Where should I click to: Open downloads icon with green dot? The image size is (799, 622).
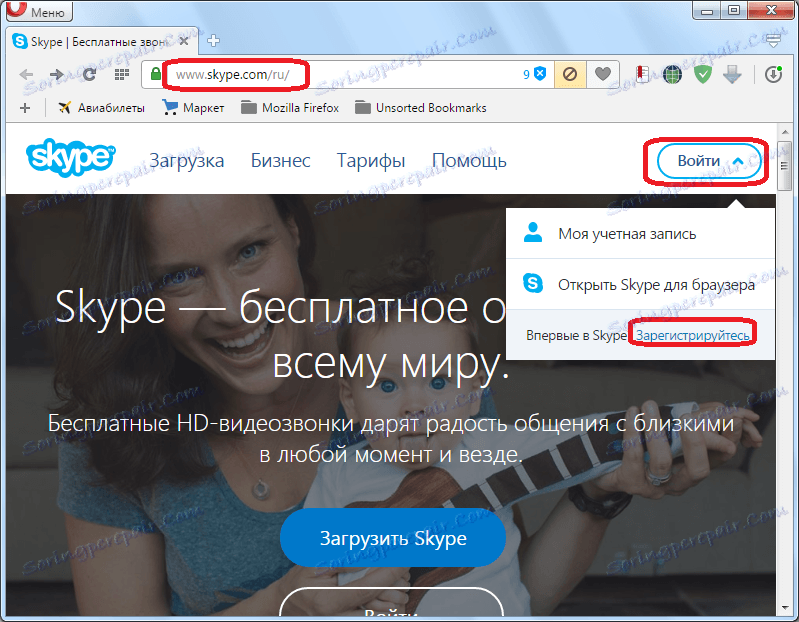[774, 75]
